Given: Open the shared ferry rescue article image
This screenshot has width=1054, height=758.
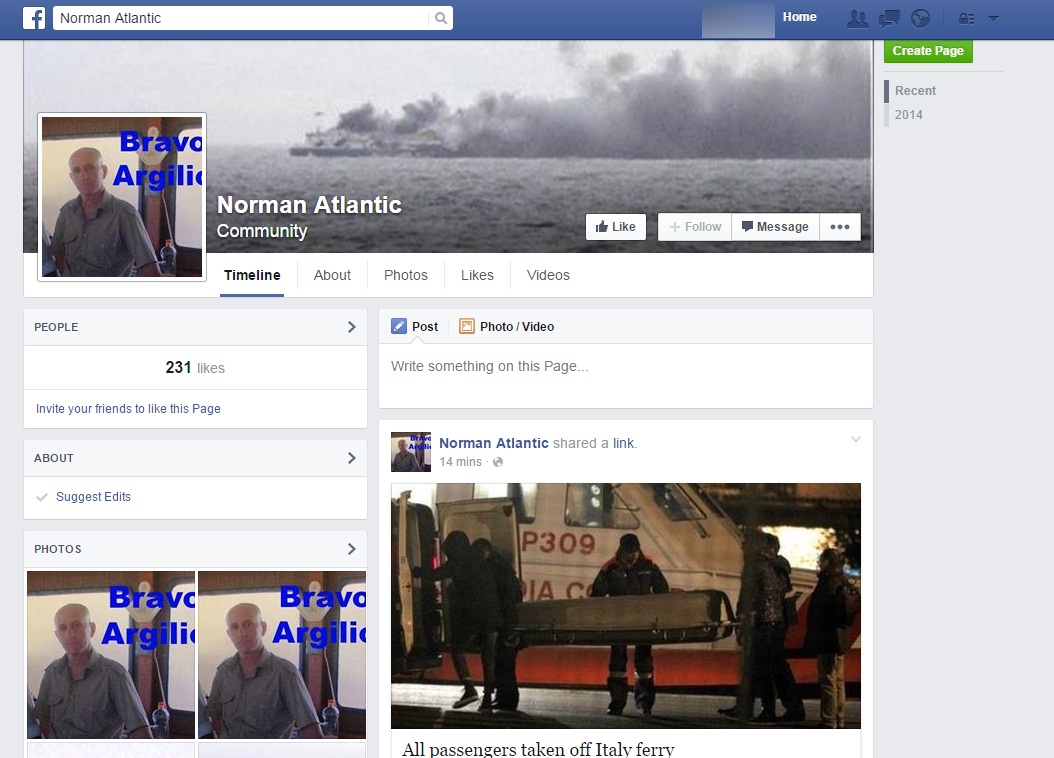Looking at the screenshot, I should [x=626, y=605].
